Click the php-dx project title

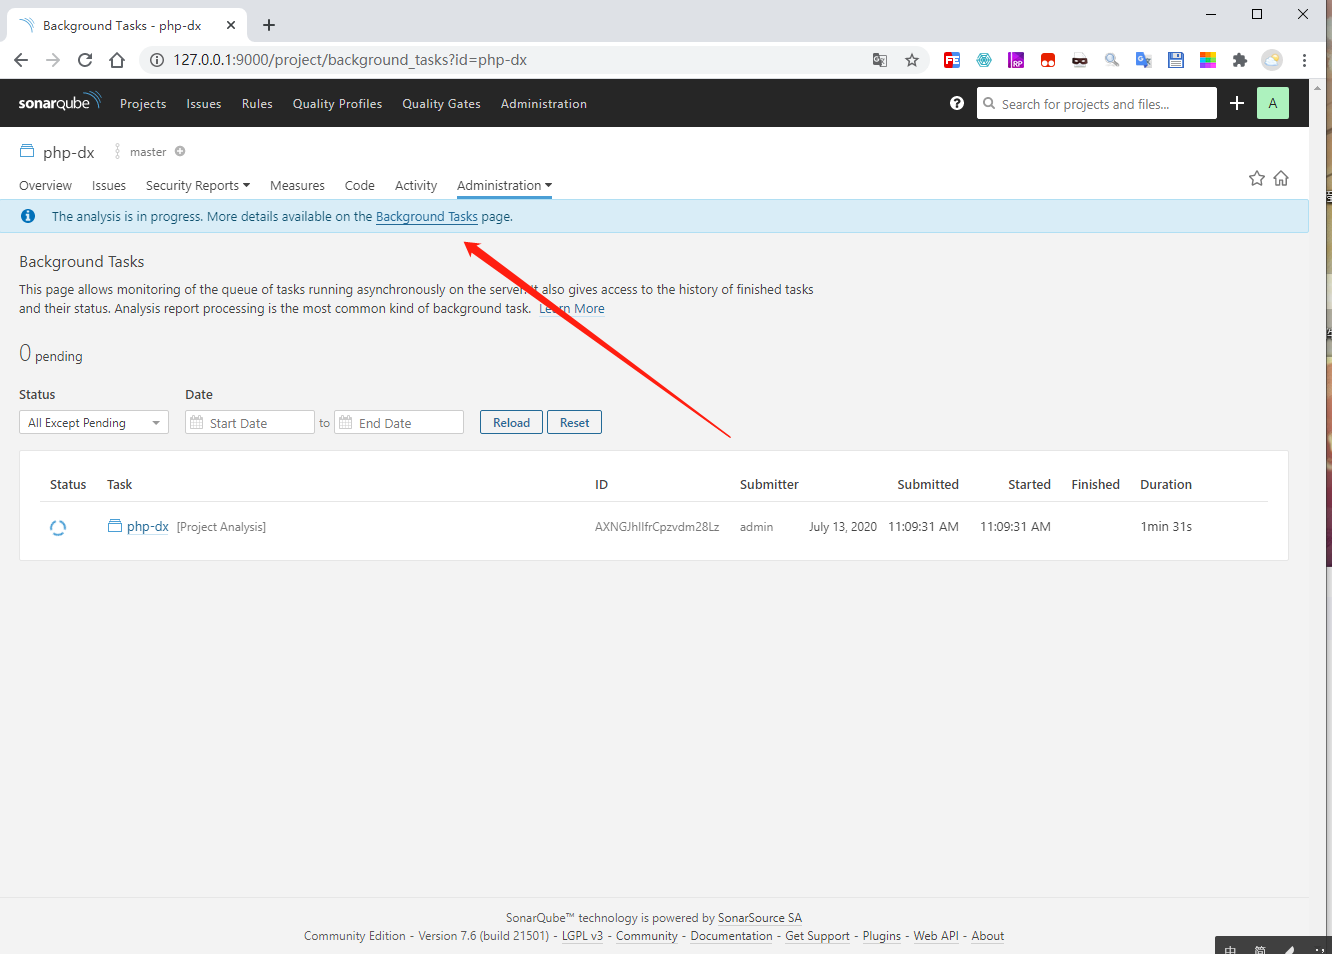(x=69, y=152)
